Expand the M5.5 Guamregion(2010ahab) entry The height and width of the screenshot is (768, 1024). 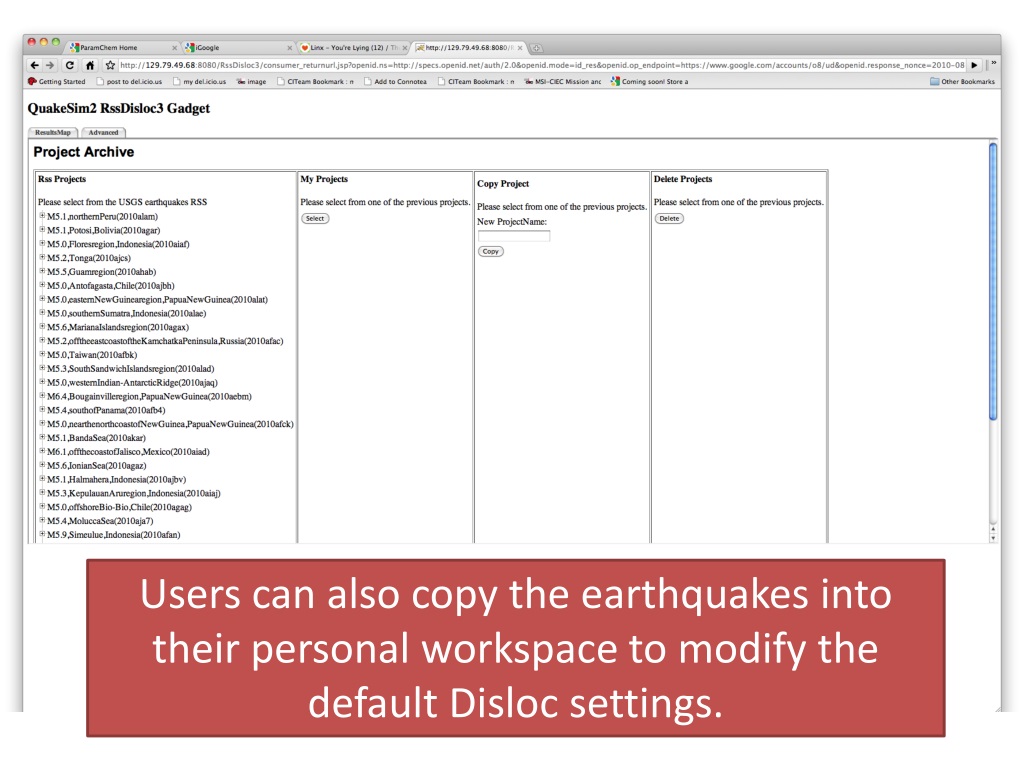tap(42, 270)
